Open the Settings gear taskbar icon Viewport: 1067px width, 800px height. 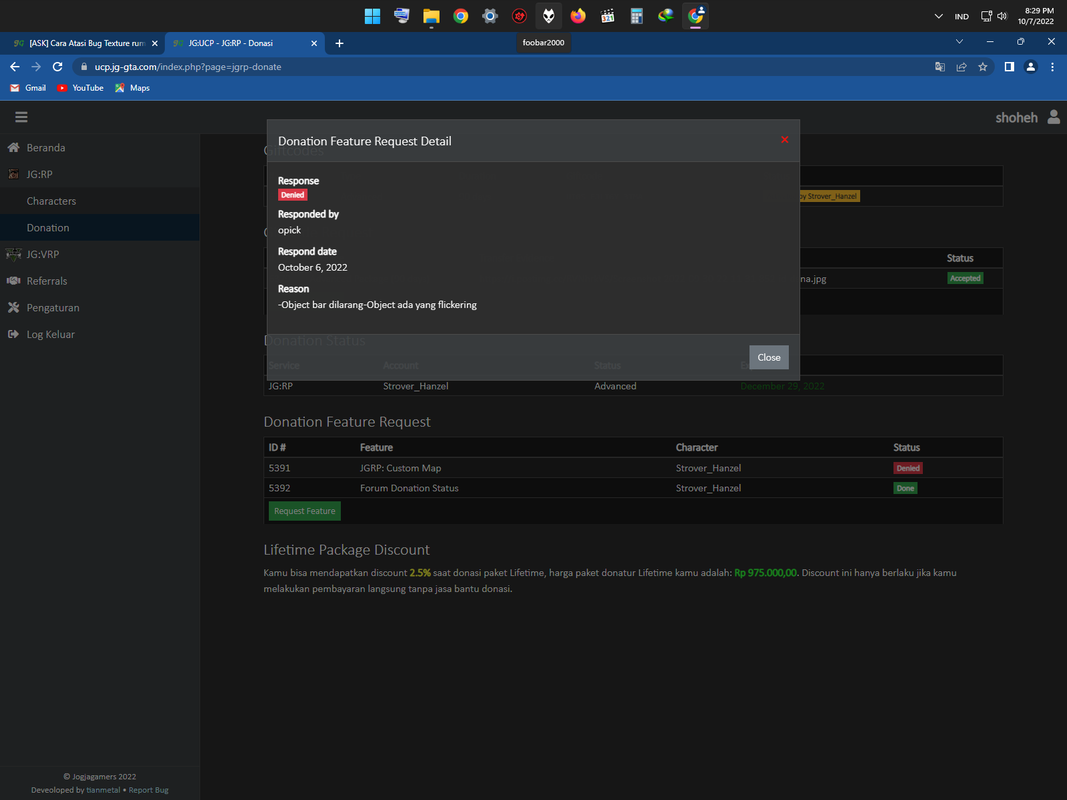(x=490, y=16)
